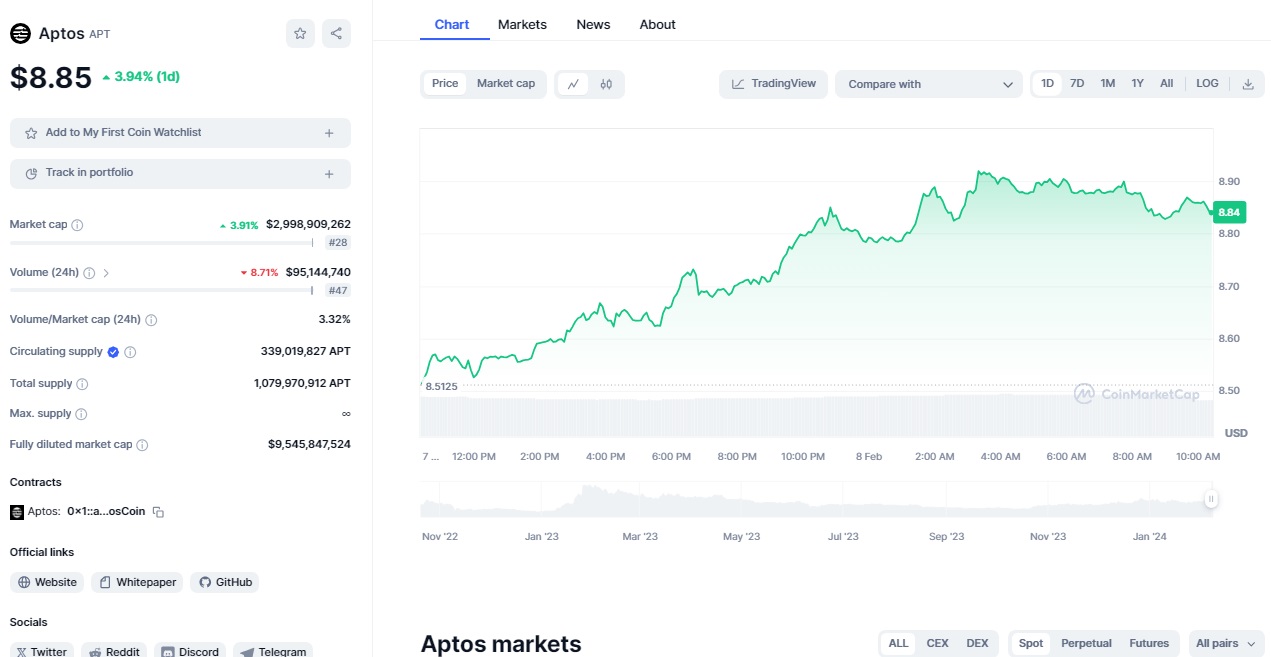This screenshot has width=1271, height=657.
Task: Set chart range to 1M
Action: [1108, 84]
